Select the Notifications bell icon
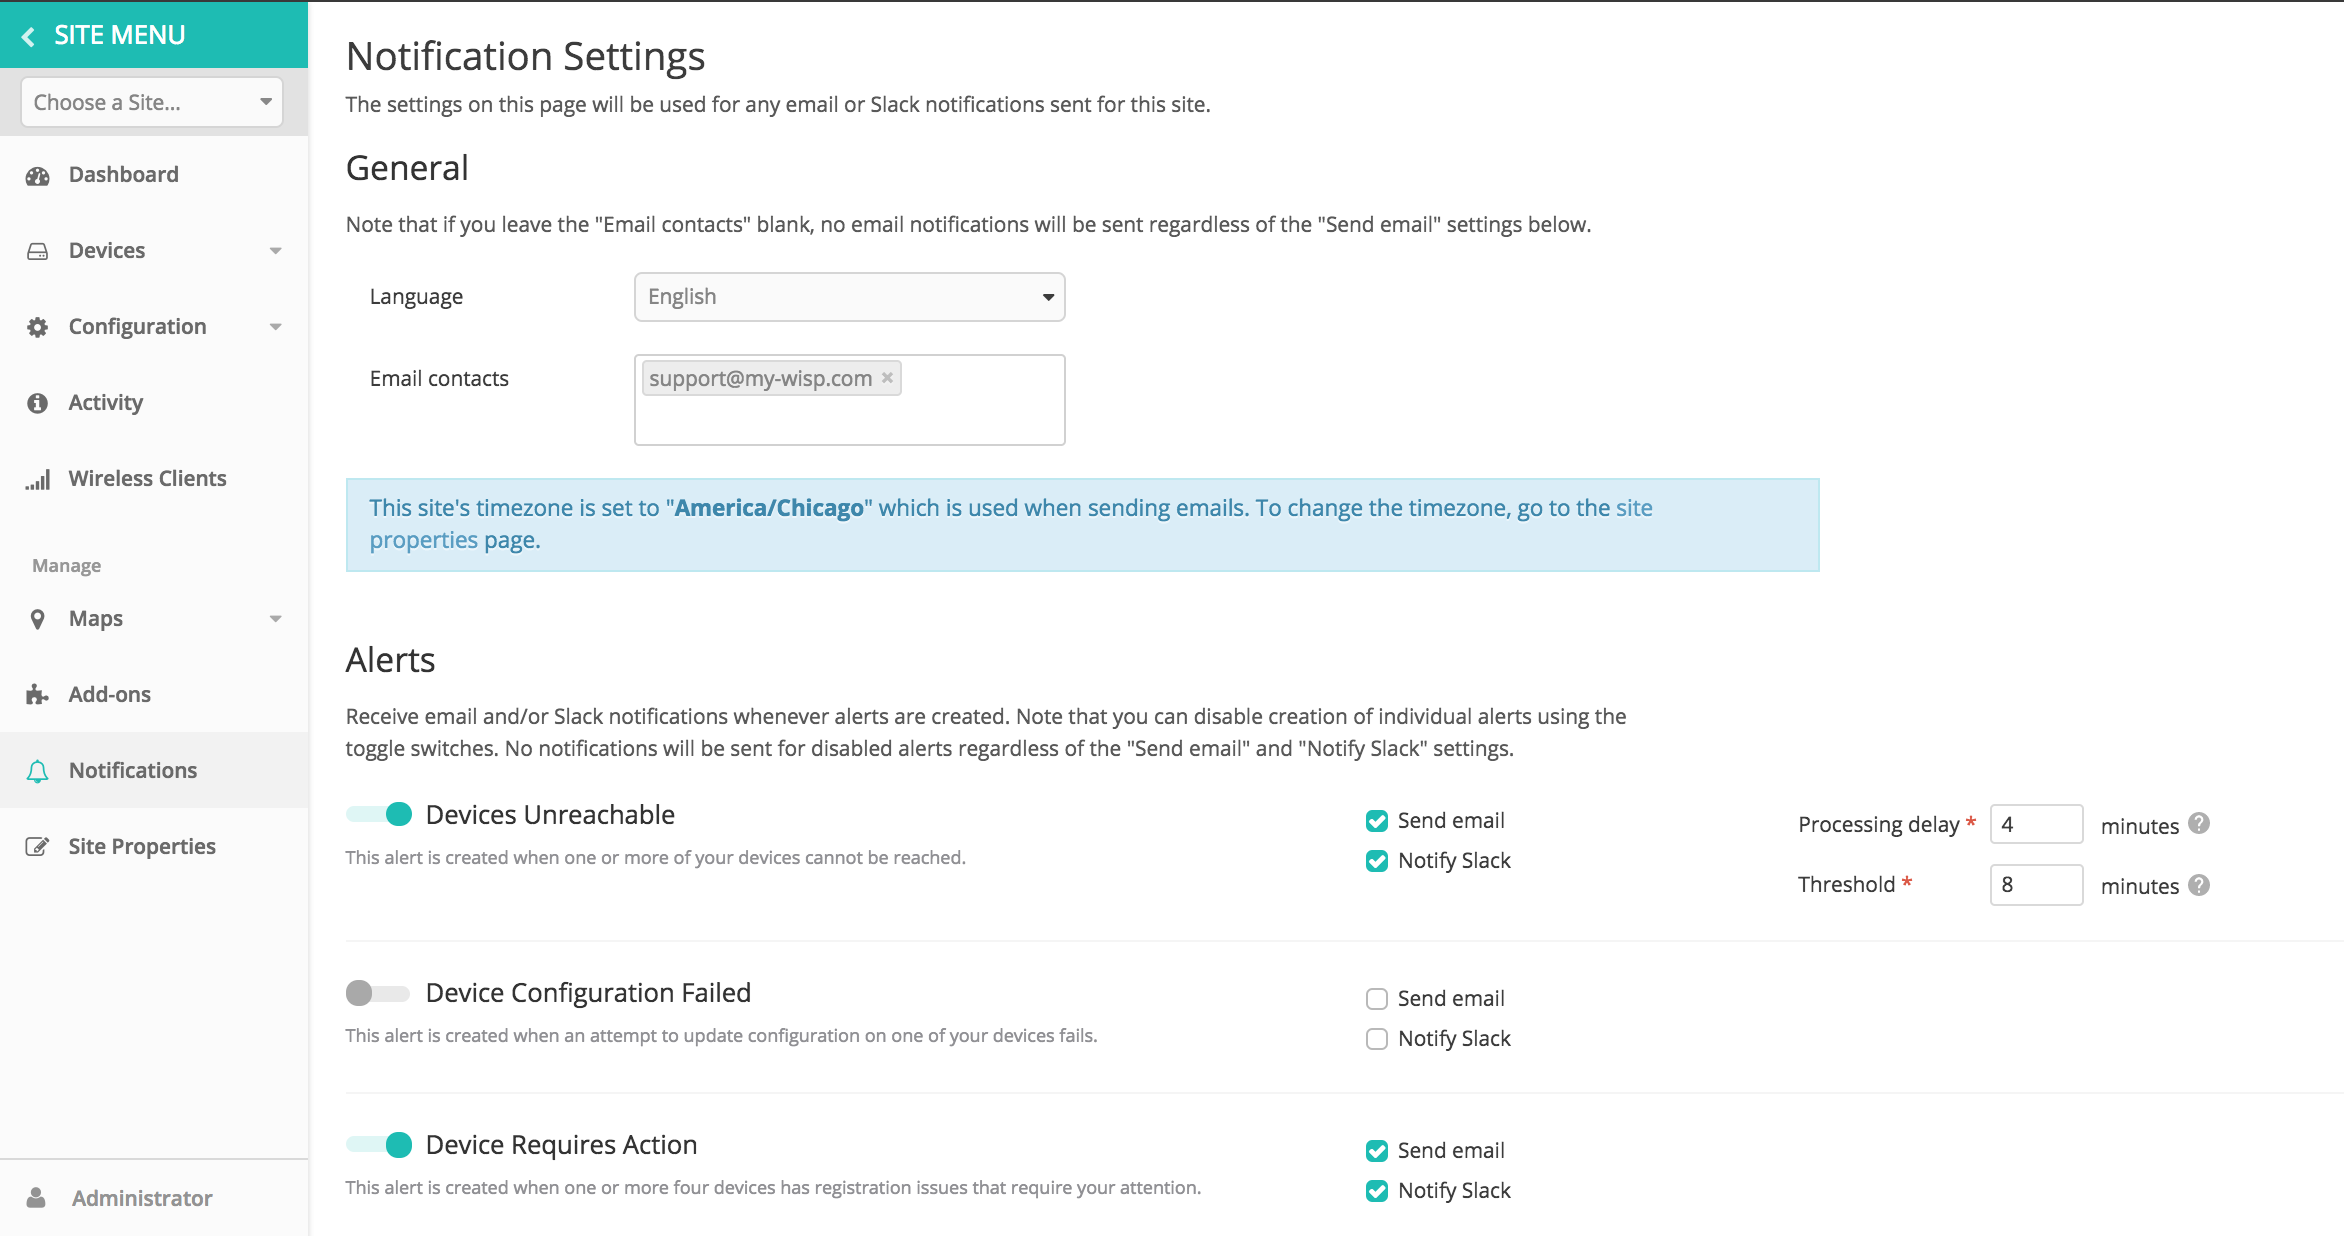The width and height of the screenshot is (2344, 1236). (37, 770)
